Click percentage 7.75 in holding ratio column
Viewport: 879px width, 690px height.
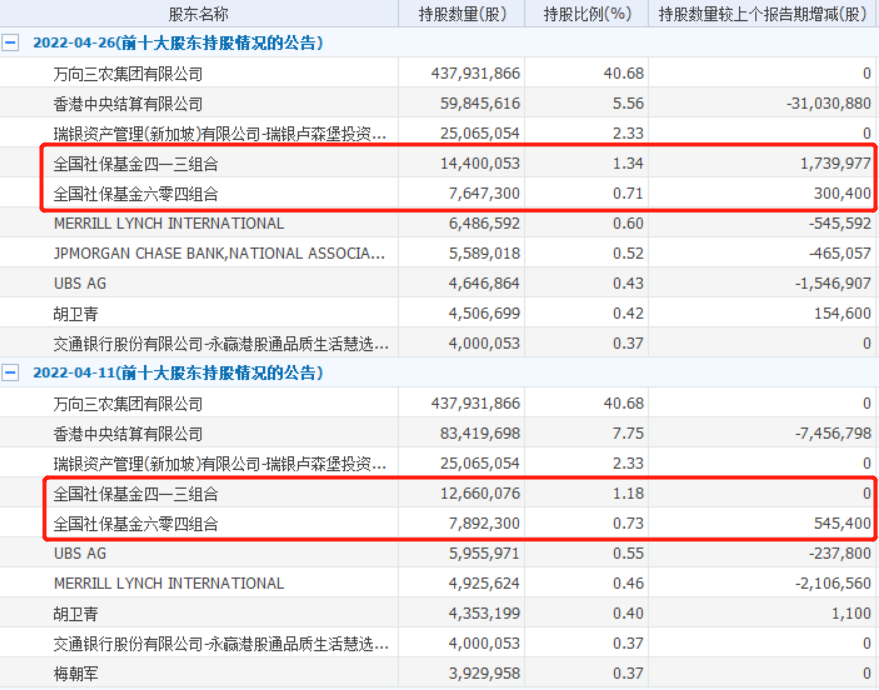pyautogui.click(x=628, y=434)
